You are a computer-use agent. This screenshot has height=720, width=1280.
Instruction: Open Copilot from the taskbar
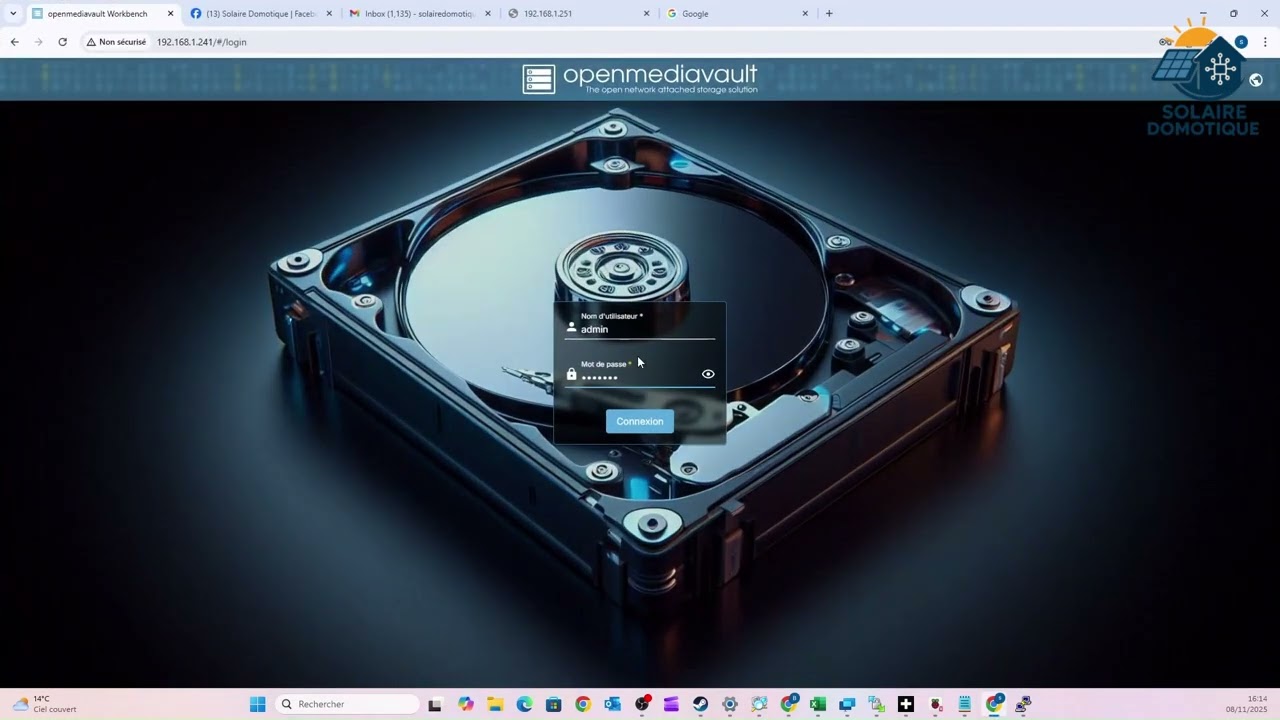tap(466, 704)
